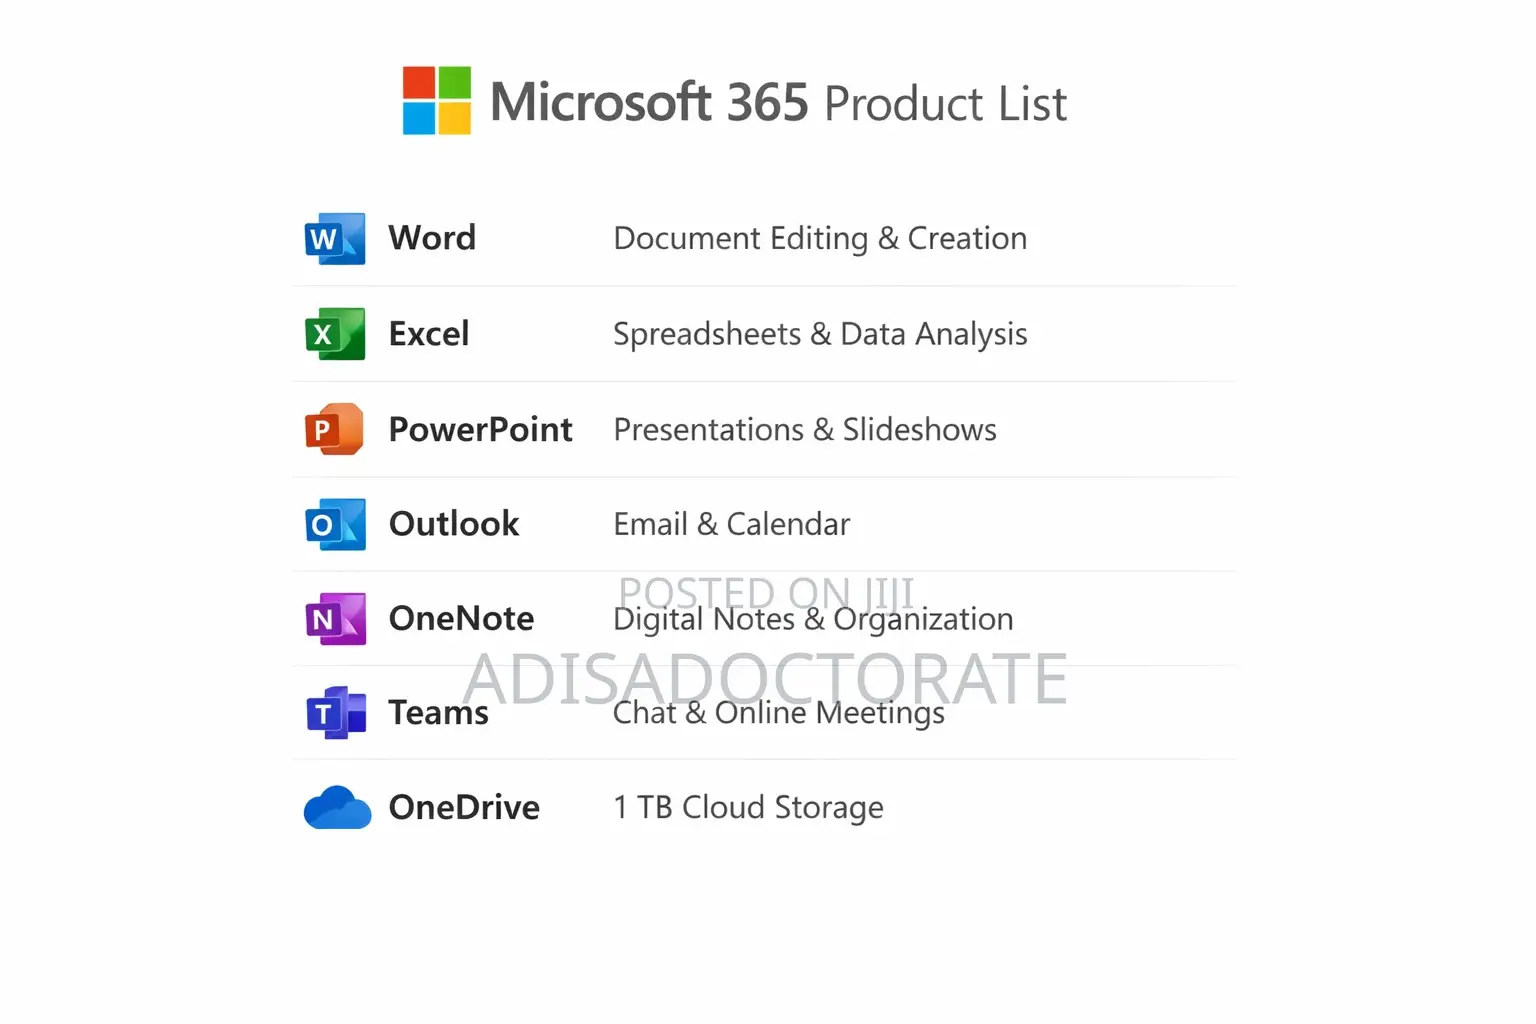Click the Word app icon
This screenshot has height=1024, width=1536.
pyautogui.click(x=335, y=238)
